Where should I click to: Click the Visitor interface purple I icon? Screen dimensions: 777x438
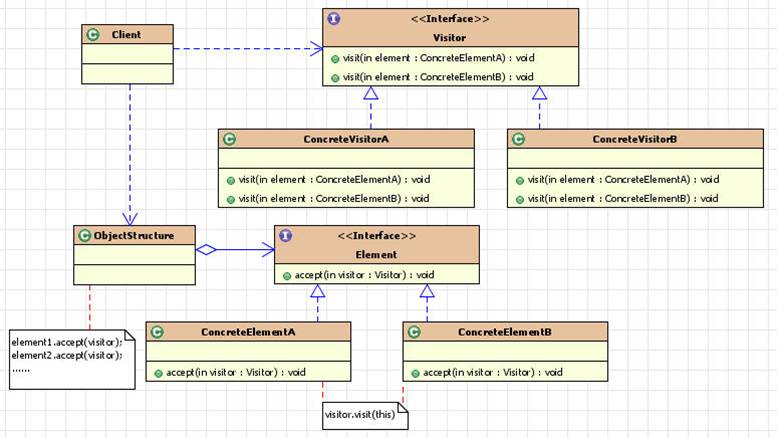tap(334, 19)
